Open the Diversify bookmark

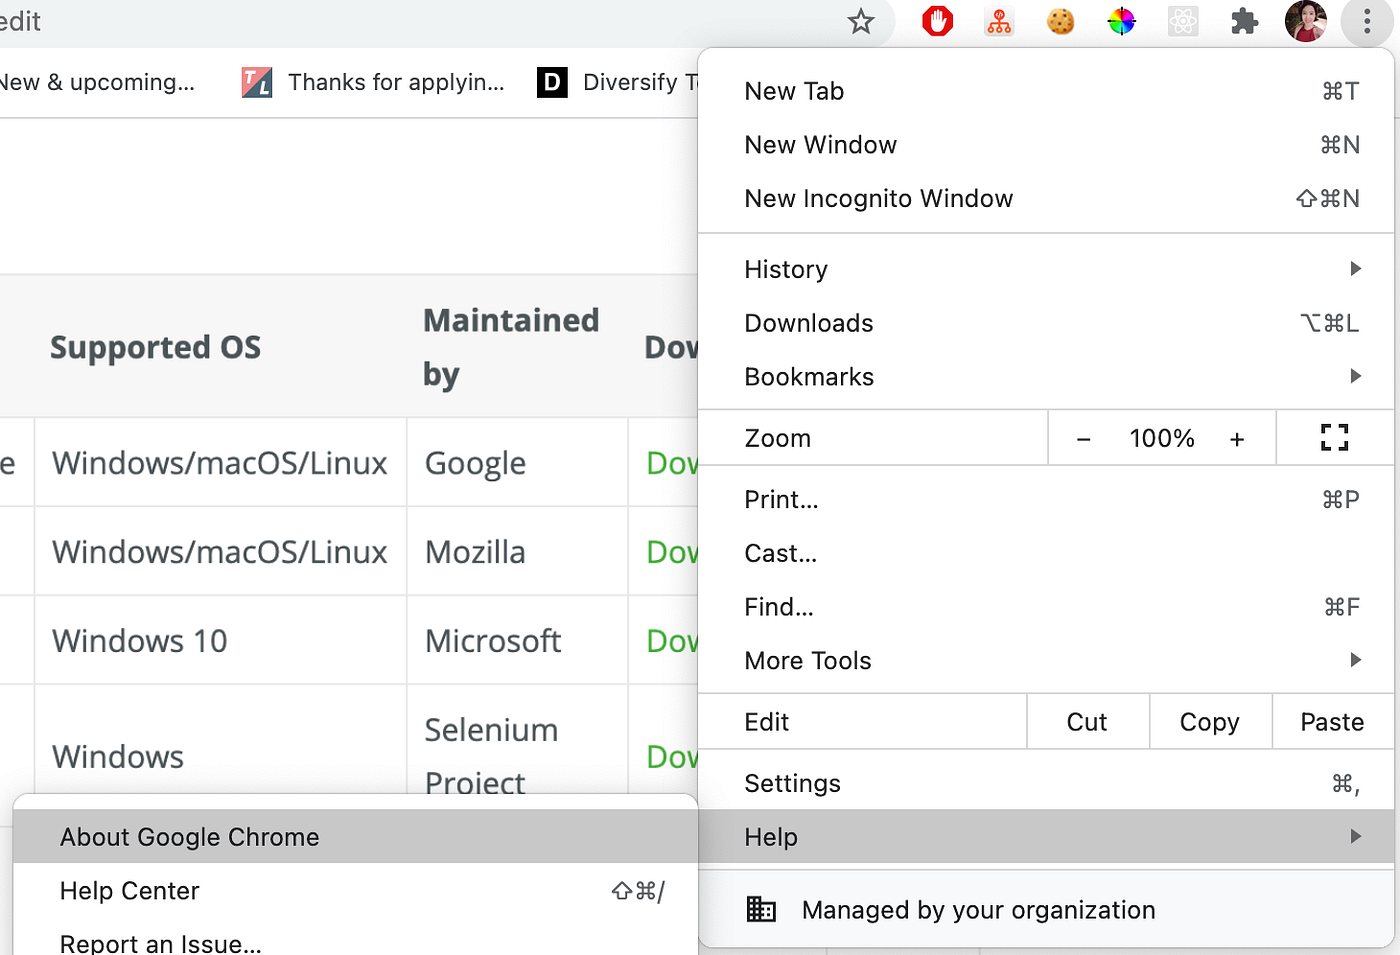(x=617, y=82)
